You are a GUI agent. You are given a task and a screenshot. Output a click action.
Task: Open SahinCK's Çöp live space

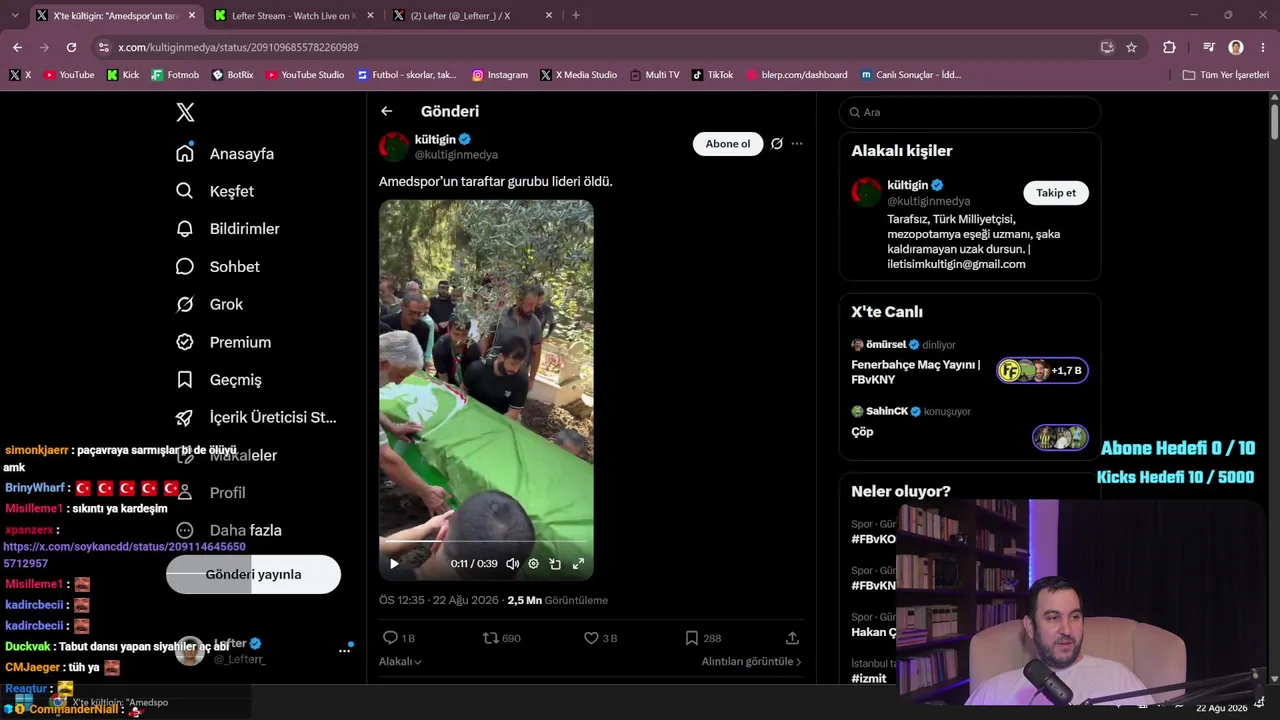click(969, 428)
